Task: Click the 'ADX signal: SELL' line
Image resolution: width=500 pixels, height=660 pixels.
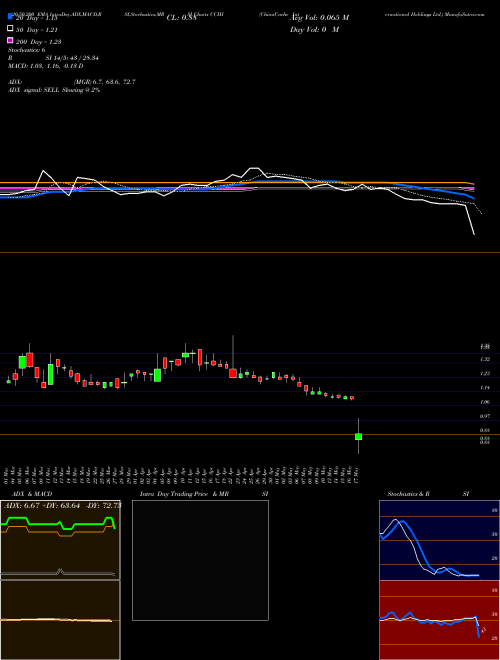Action: click(x=54, y=90)
